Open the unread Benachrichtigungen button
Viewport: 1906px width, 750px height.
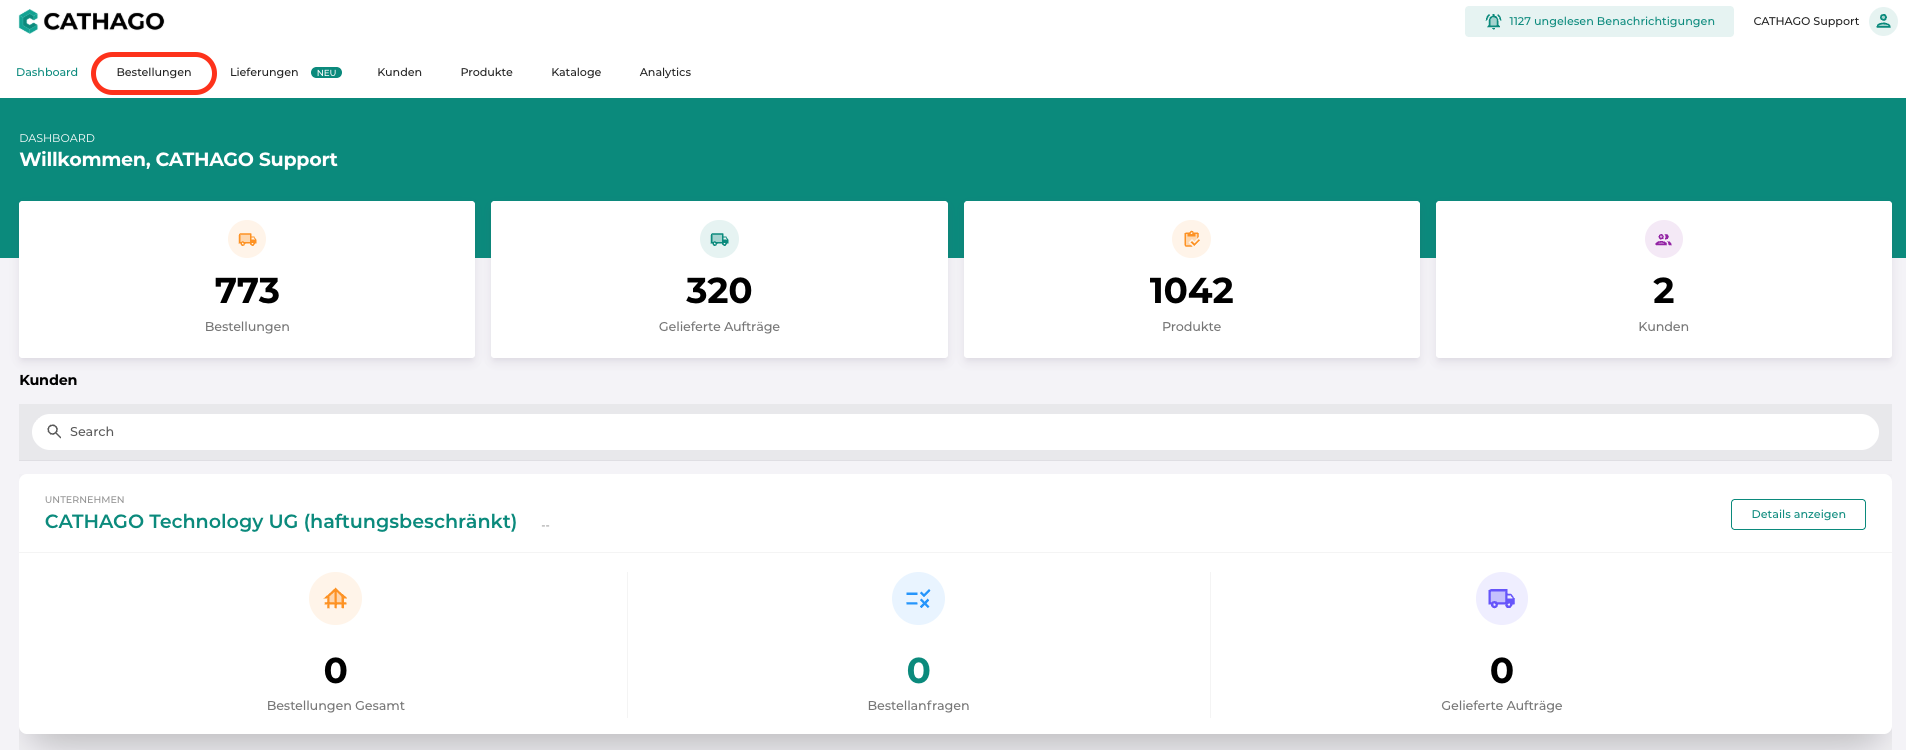pyautogui.click(x=1598, y=21)
